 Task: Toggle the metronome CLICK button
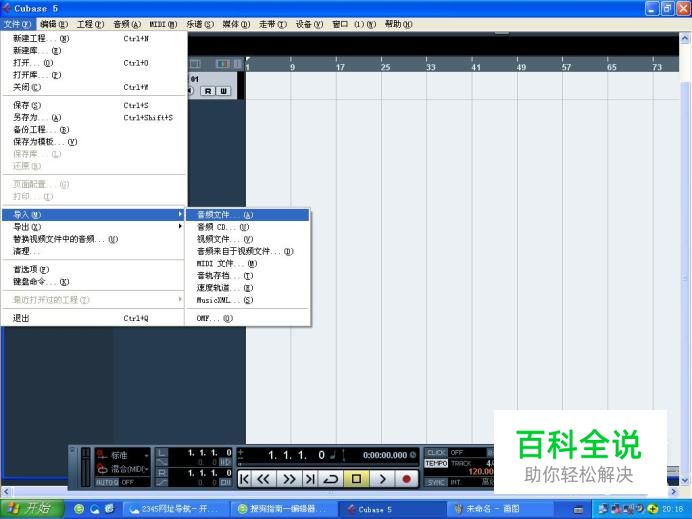pos(436,453)
